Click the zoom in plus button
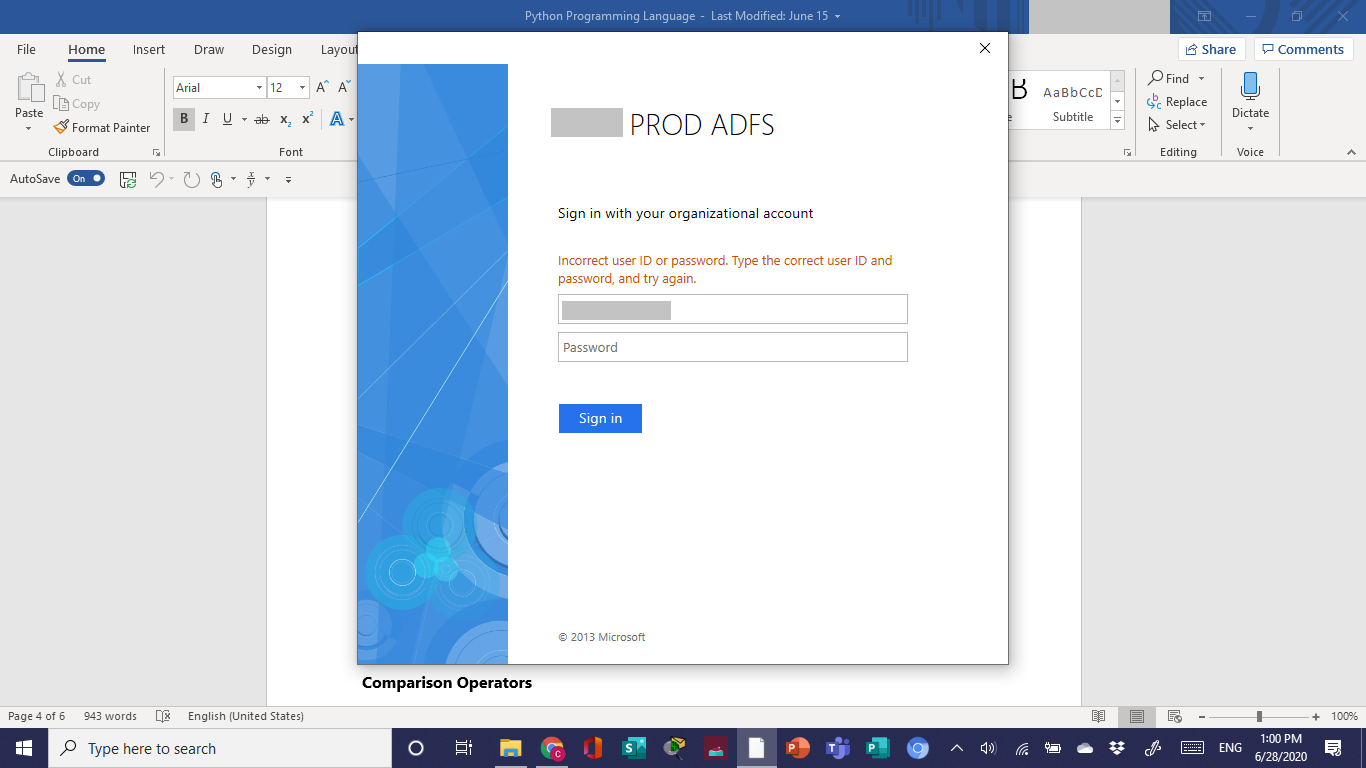 coord(1316,716)
